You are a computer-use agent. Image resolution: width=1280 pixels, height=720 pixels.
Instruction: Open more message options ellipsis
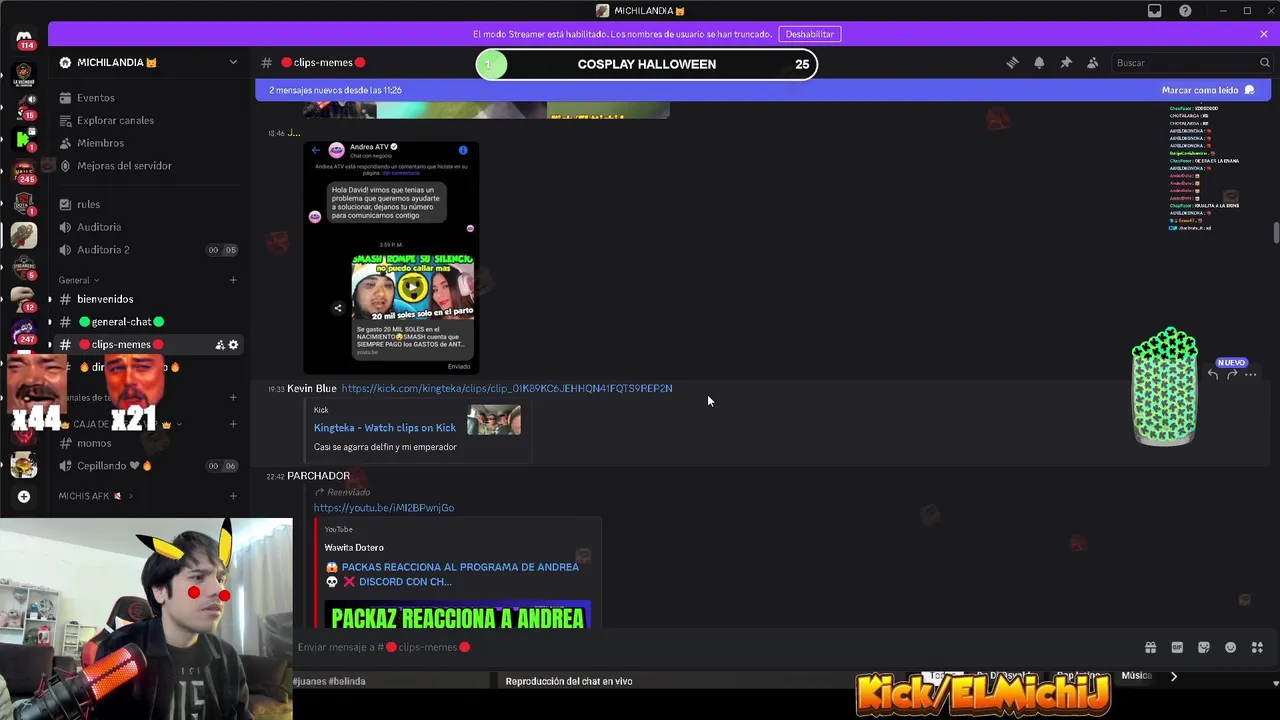point(1250,375)
